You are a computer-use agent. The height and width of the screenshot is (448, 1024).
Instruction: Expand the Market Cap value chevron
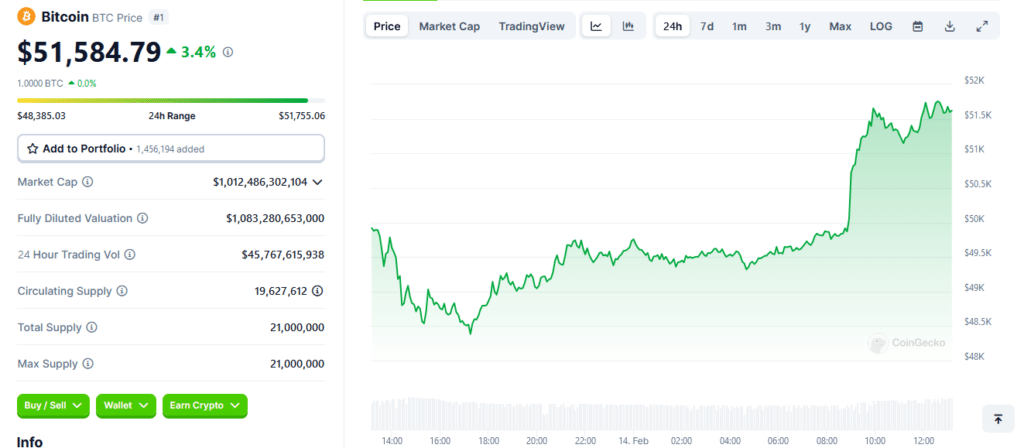(x=317, y=182)
